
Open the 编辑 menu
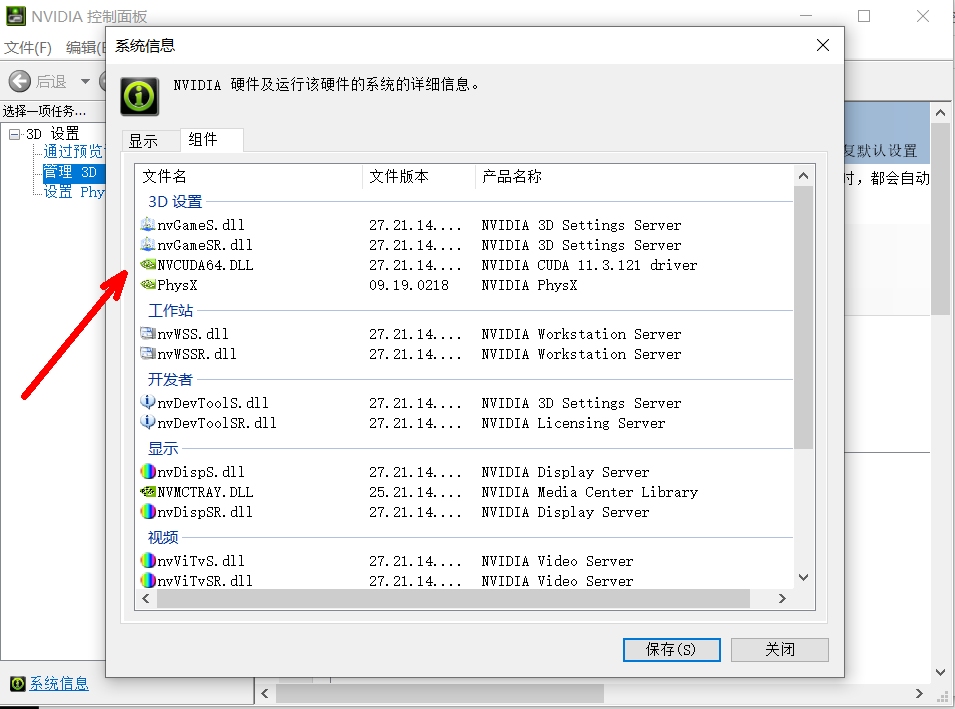(84, 47)
